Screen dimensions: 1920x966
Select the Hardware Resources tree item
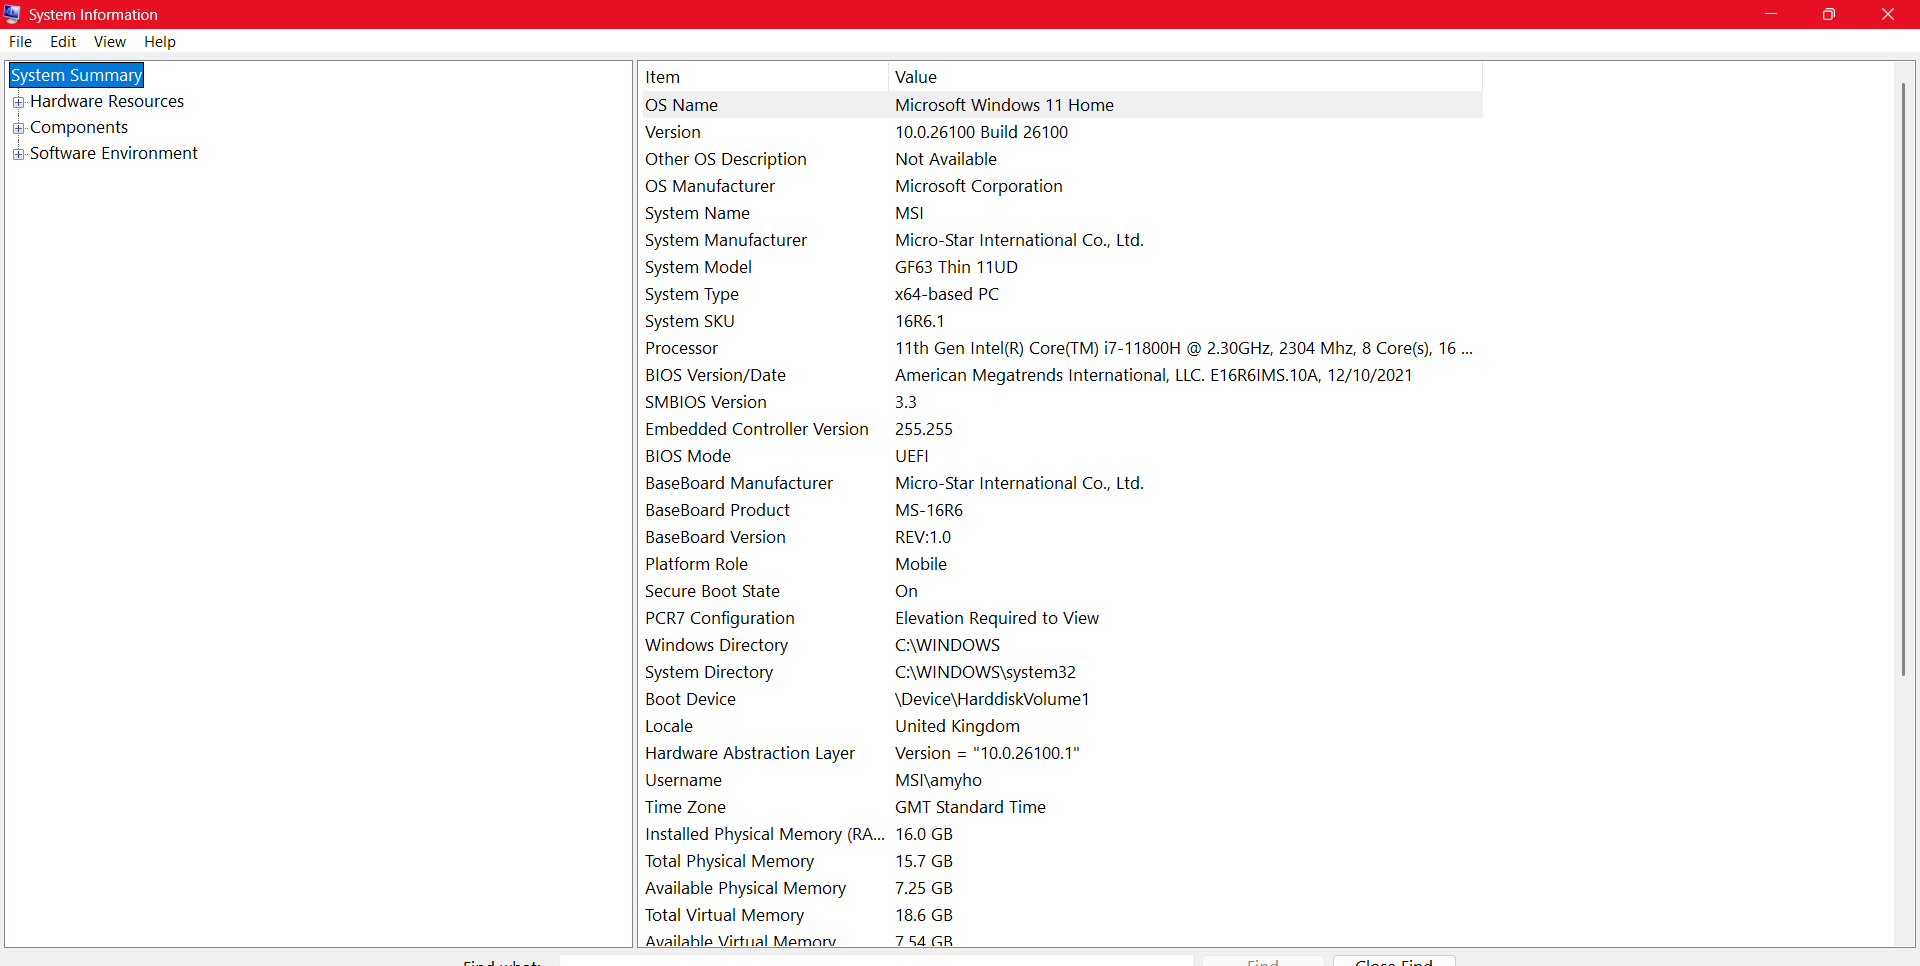click(x=107, y=101)
